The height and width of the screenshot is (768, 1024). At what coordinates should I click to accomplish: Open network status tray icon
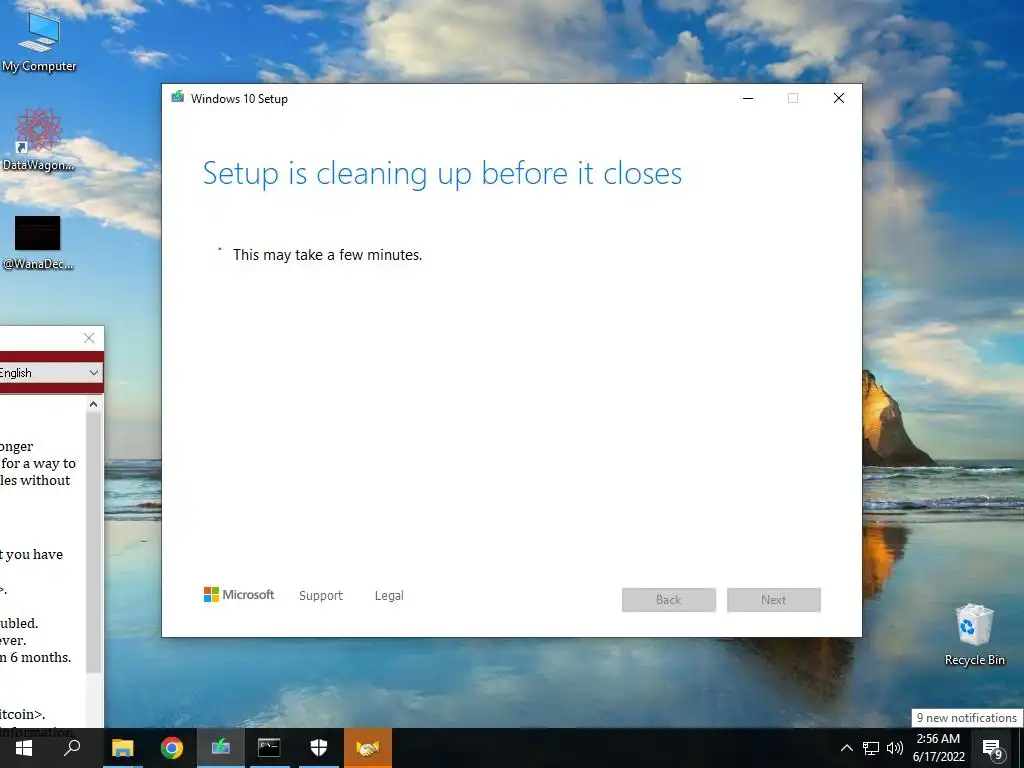pos(871,748)
